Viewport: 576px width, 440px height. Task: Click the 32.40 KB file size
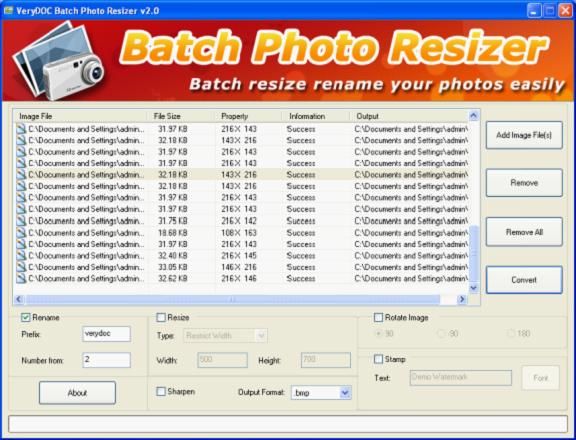[x=173, y=255]
